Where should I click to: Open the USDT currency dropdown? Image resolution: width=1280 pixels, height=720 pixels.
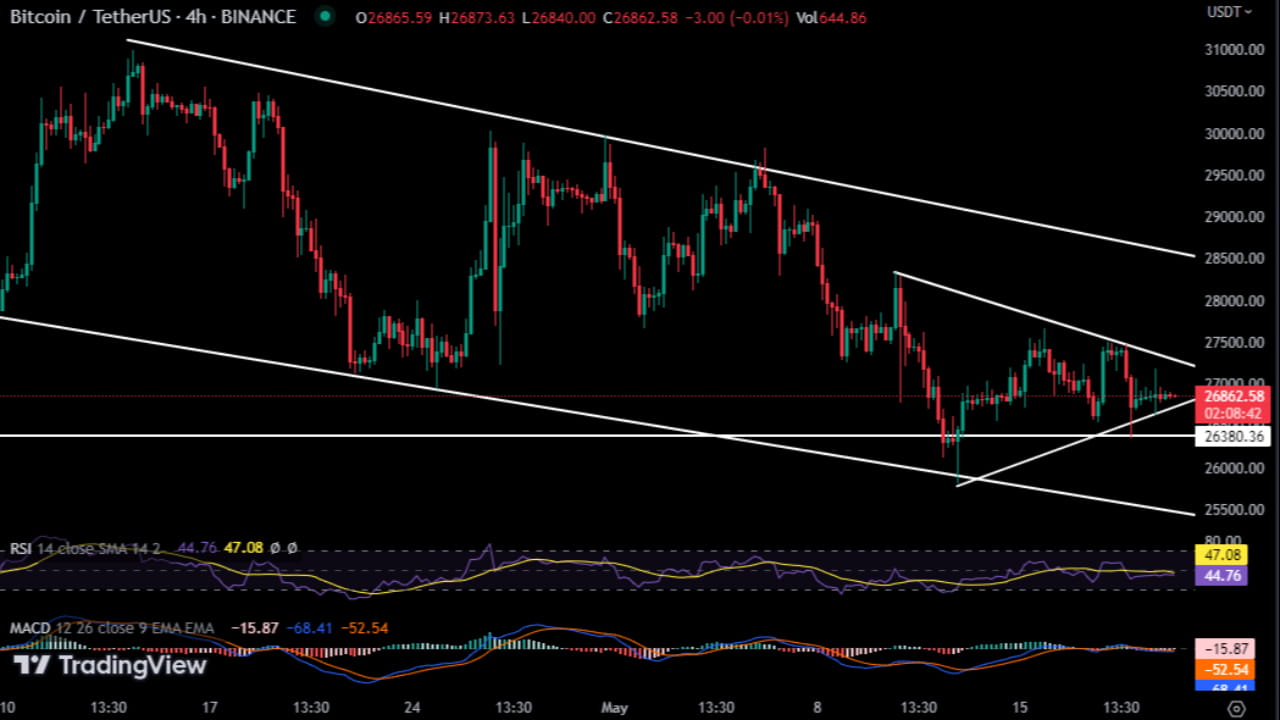[x=1227, y=13]
